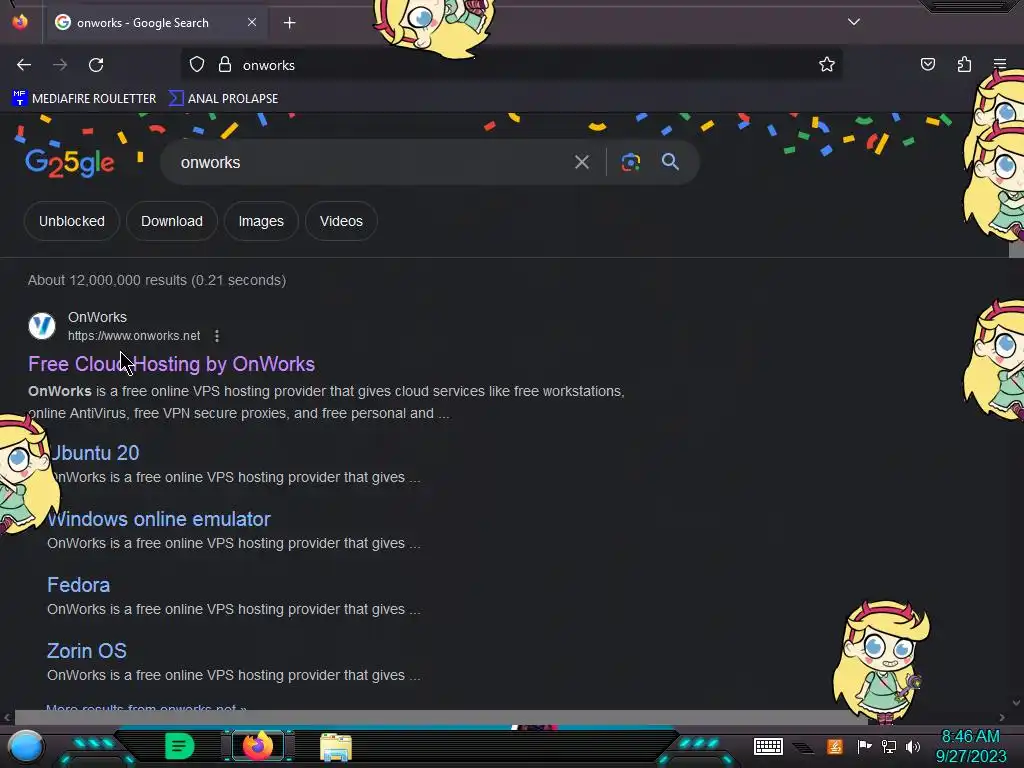Open the green notes app on taskbar
The height and width of the screenshot is (768, 1024).
click(179, 746)
